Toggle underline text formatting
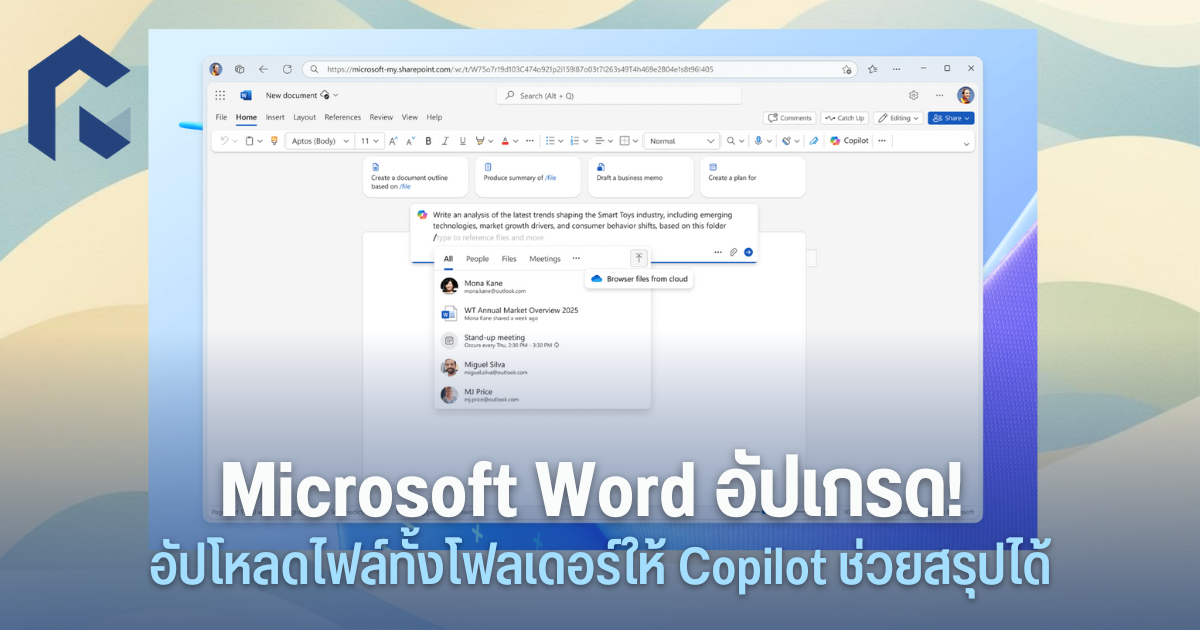The height and width of the screenshot is (630, 1200). pos(462,141)
